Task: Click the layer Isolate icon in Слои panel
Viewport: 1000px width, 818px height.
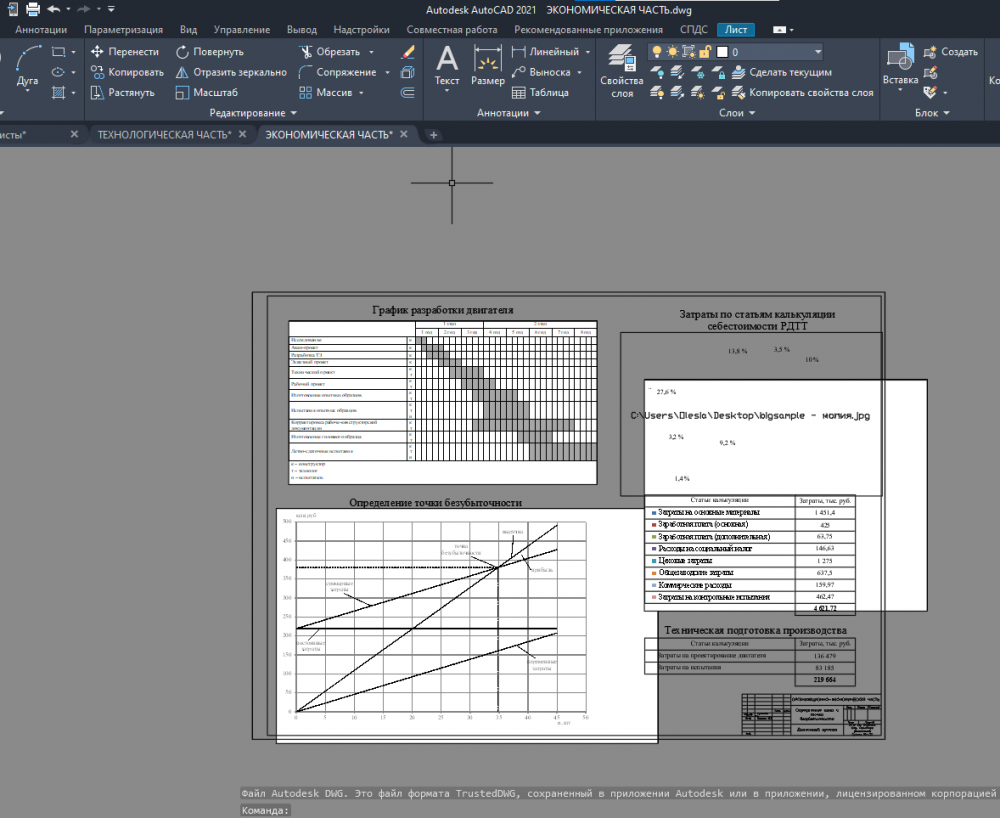Action: coord(677,72)
